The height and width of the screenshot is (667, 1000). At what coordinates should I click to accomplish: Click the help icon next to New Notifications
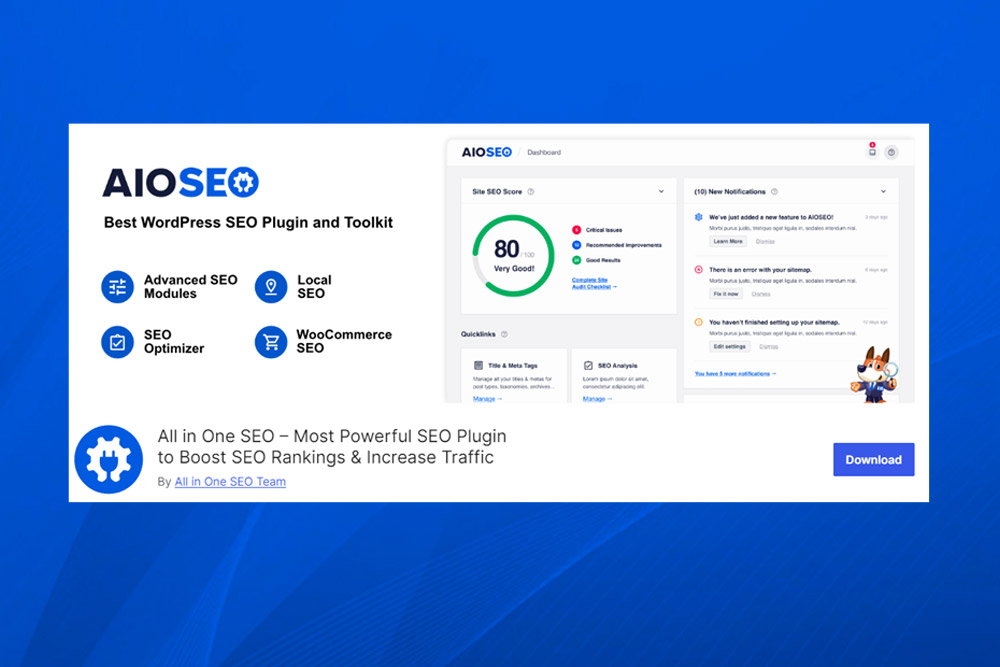click(x=774, y=191)
